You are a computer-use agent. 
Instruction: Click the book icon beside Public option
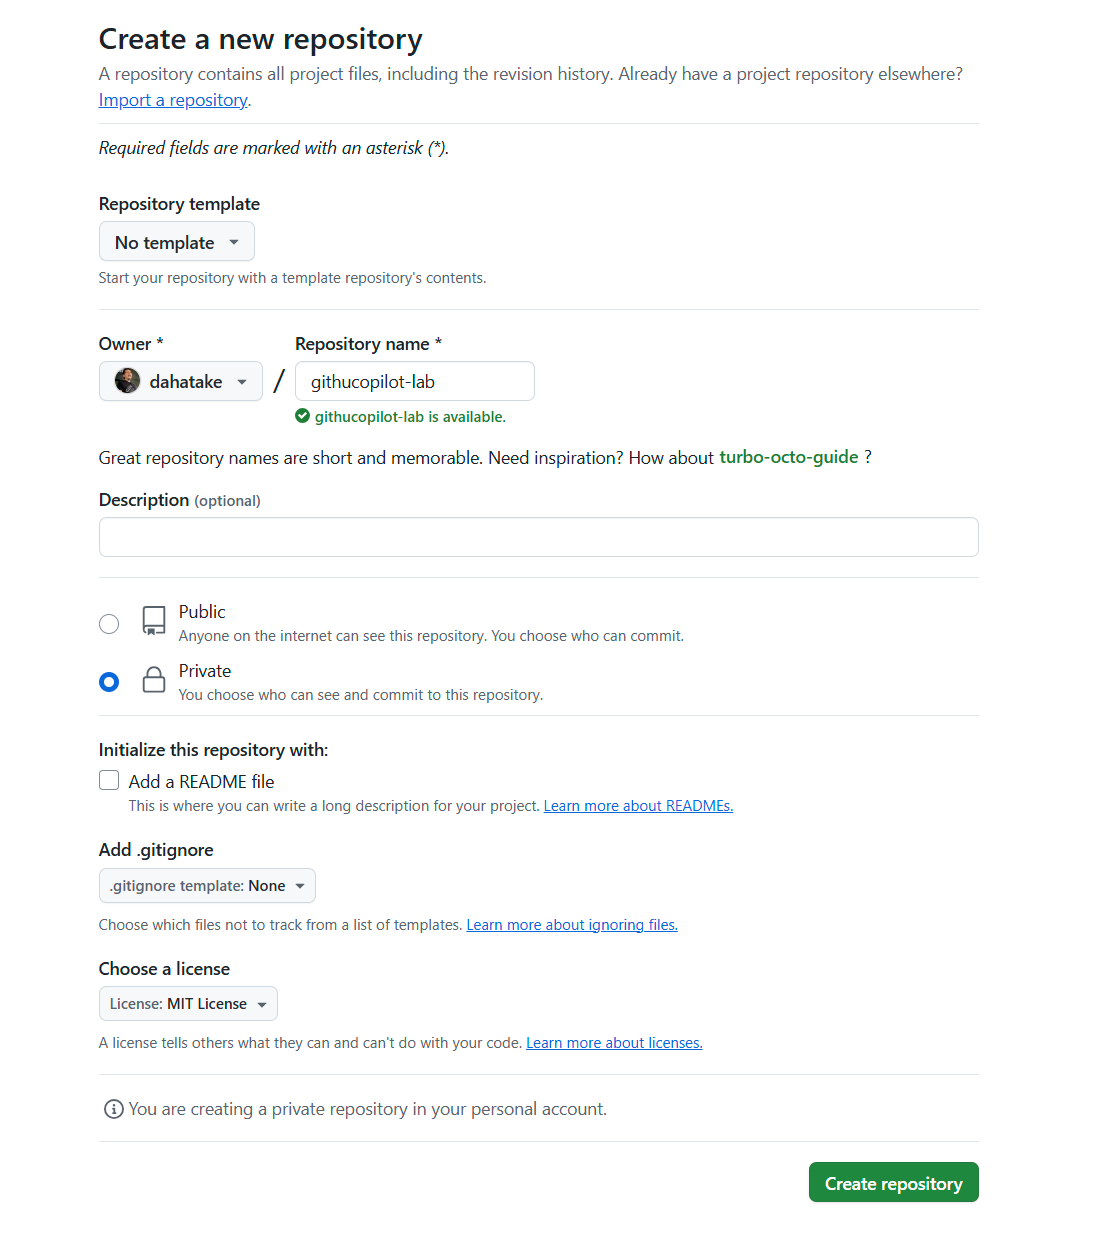click(153, 621)
